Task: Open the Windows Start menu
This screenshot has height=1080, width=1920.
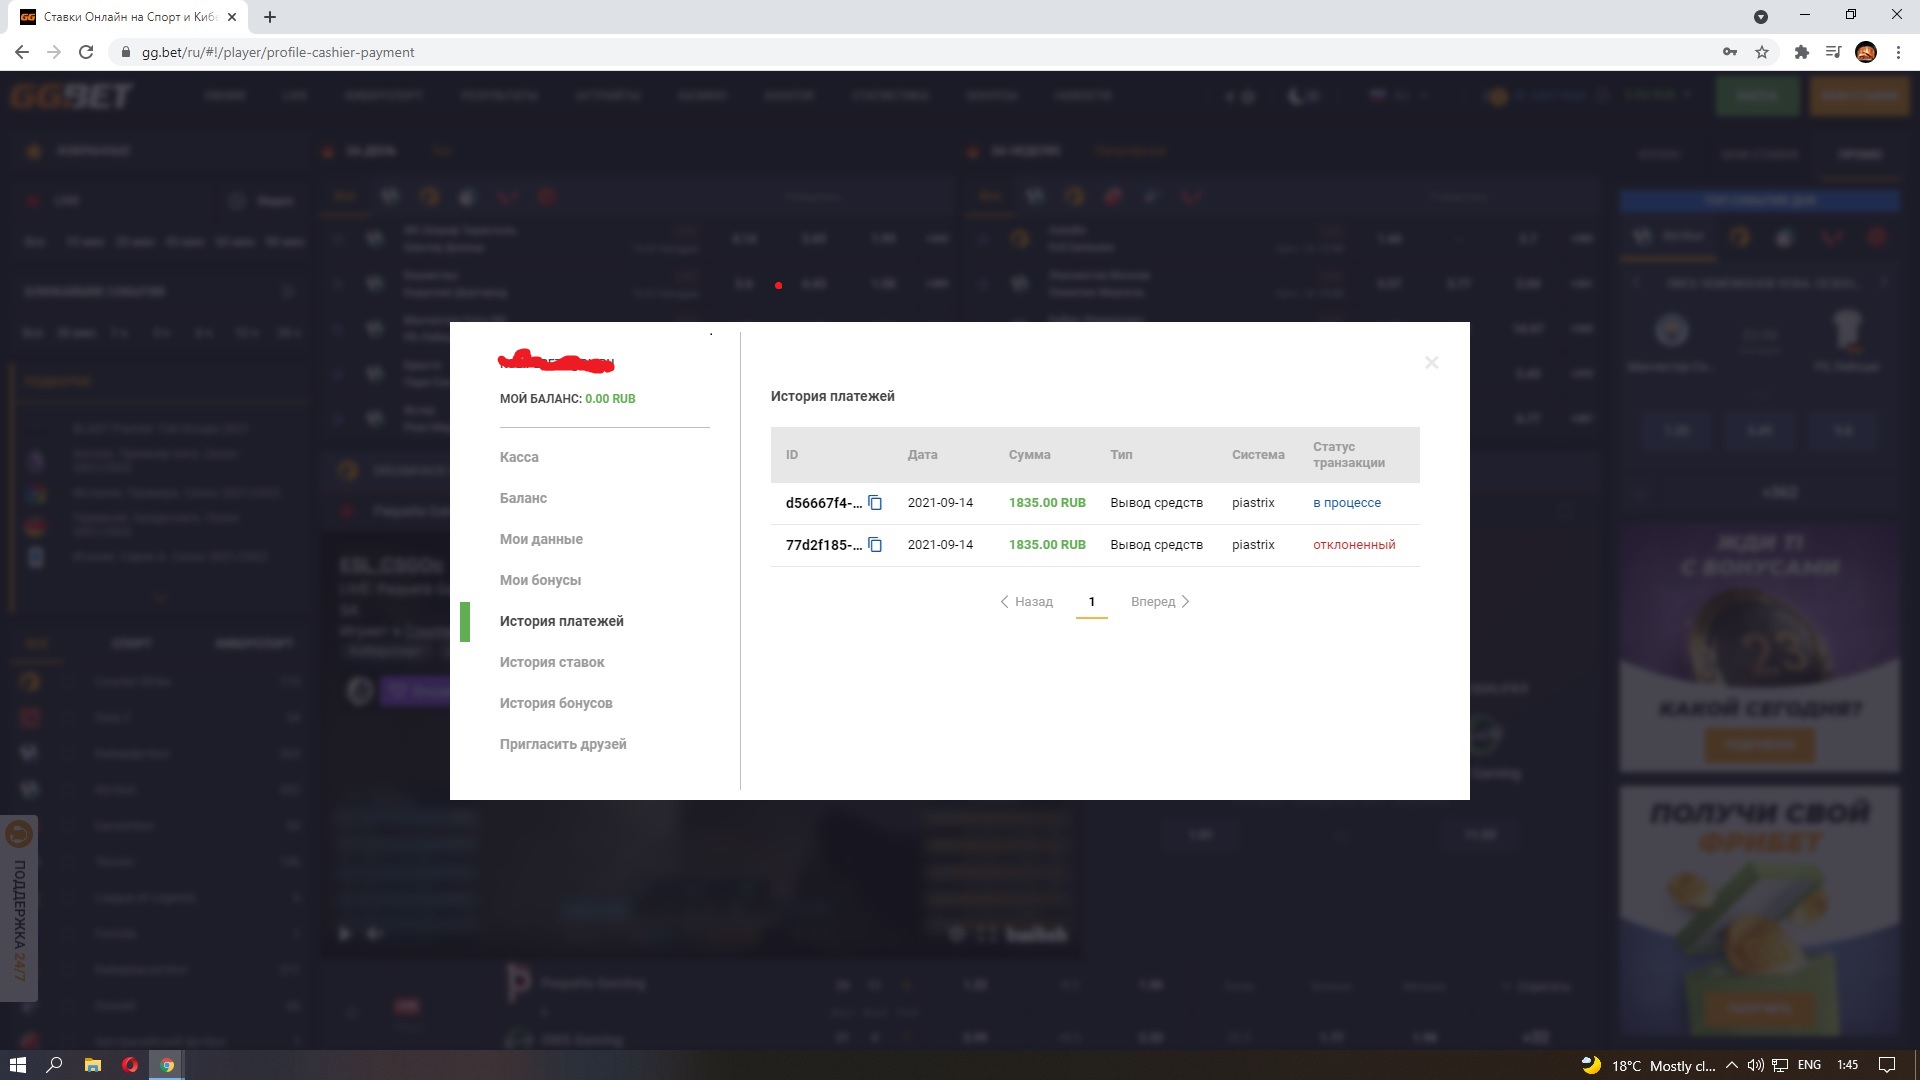Action: pyautogui.click(x=17, y=1065)
